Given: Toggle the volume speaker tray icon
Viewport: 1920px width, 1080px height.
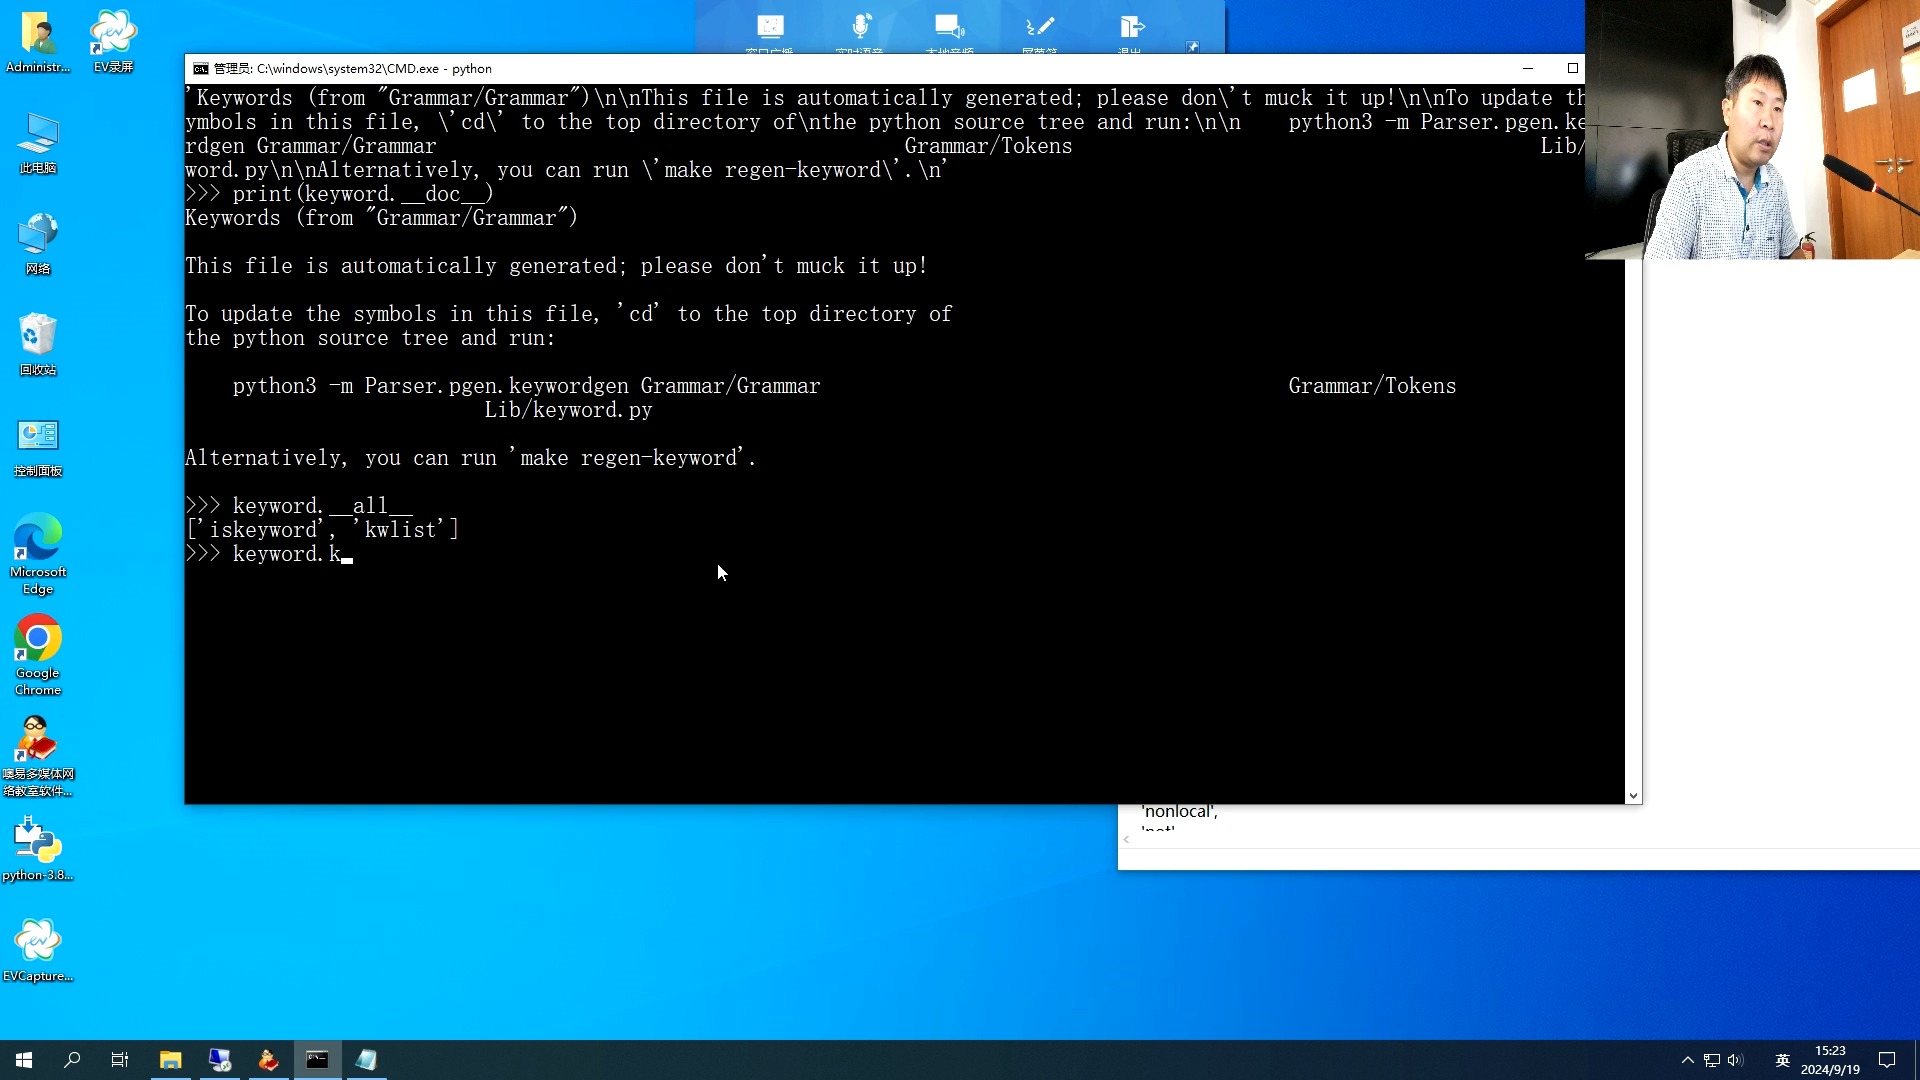Looking at the screenshot, I should pos(1735,1060).
